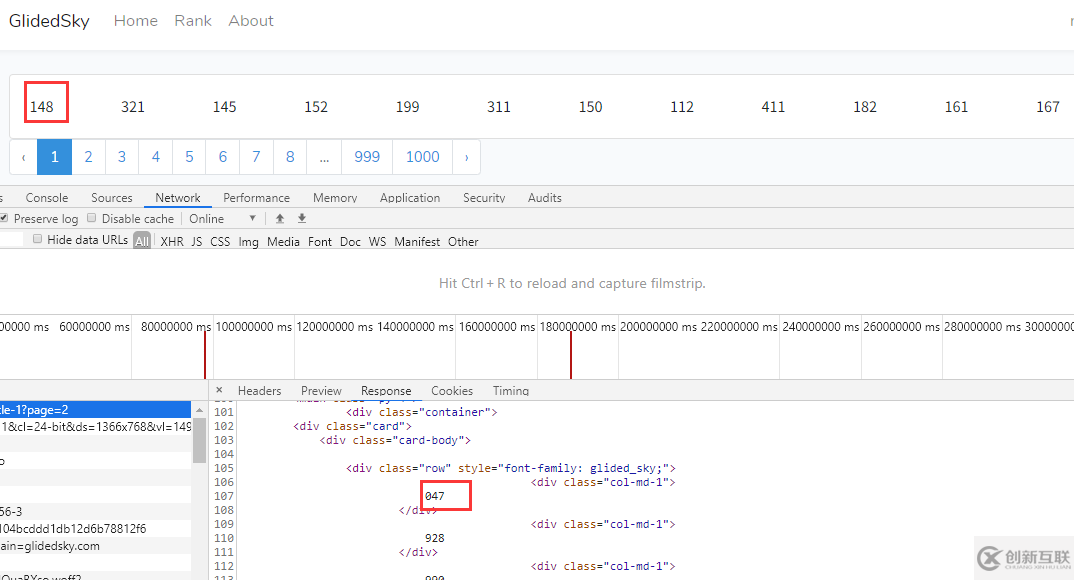Viewport: 1074px width, 580px height.
Task: Close the request details pane
Action: 219,390
